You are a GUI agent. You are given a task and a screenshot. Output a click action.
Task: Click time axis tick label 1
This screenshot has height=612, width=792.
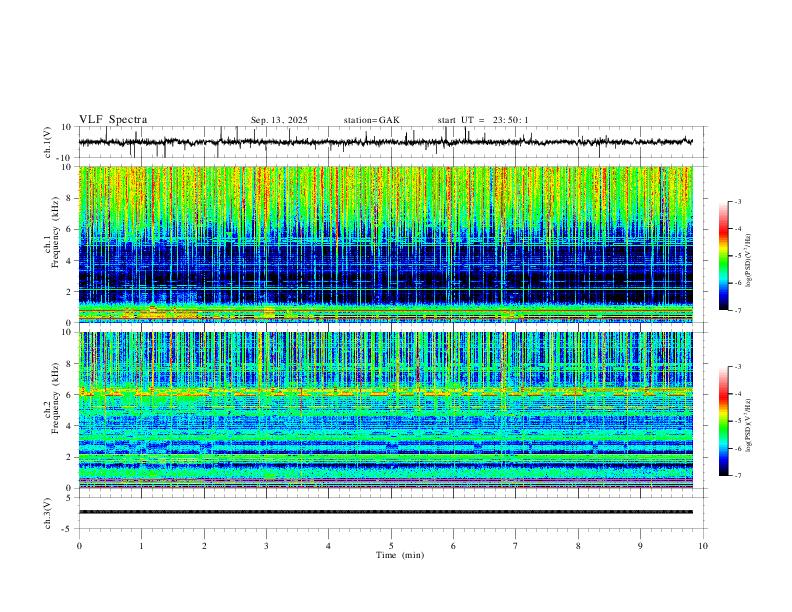(x=141, y=546)
